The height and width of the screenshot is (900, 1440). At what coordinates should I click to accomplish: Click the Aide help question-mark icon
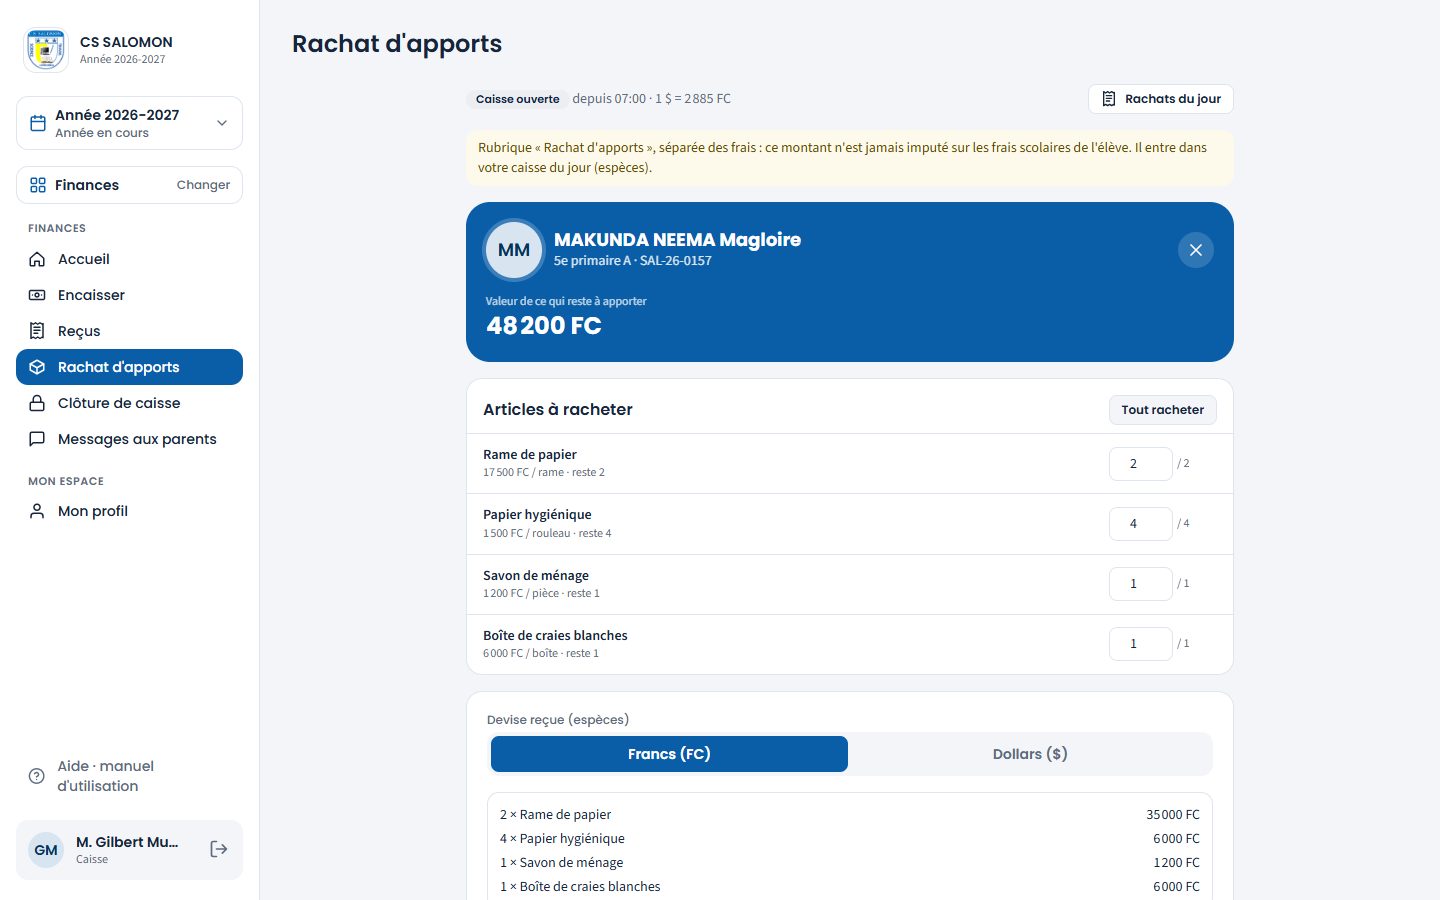(37, 776)
